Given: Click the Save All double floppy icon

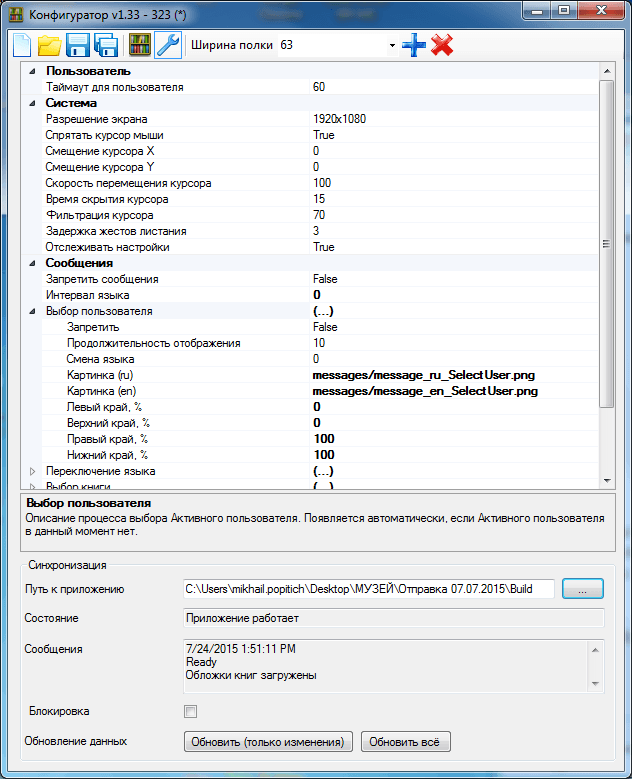Looking at the screenshot, I should click(x=106, y=45).
